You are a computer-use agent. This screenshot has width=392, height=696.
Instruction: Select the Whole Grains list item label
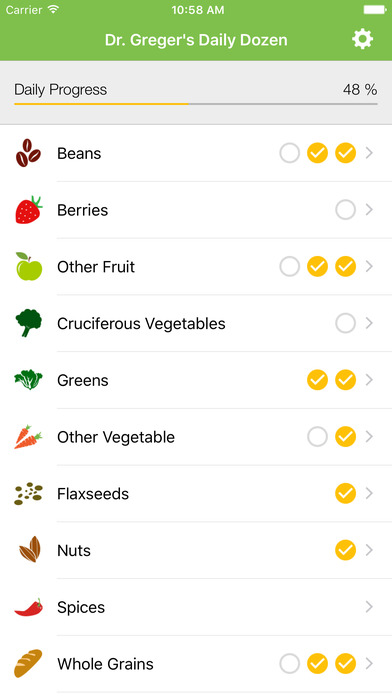coord(105,664)
